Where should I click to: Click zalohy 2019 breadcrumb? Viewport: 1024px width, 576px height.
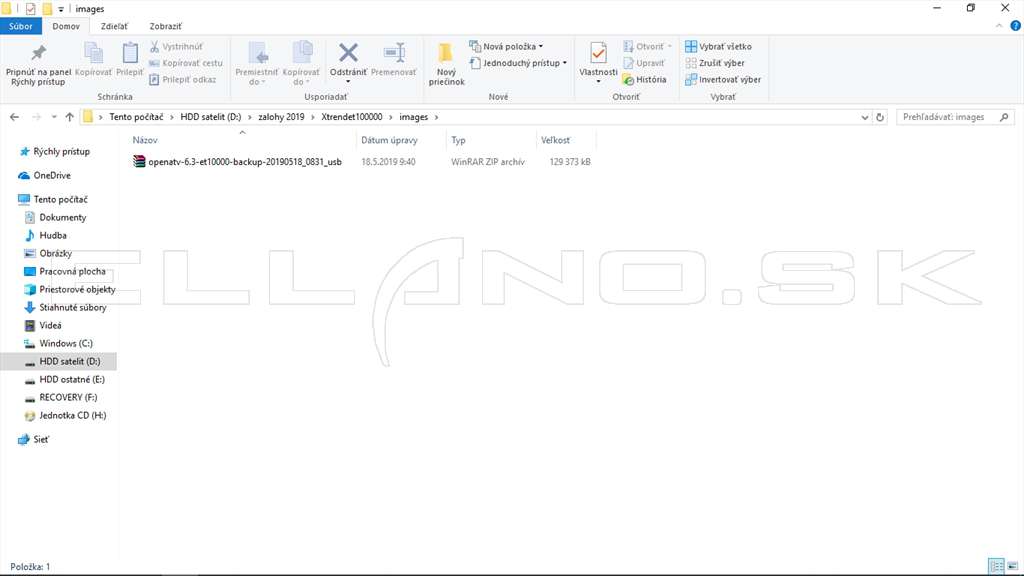(x=281, y=117)
